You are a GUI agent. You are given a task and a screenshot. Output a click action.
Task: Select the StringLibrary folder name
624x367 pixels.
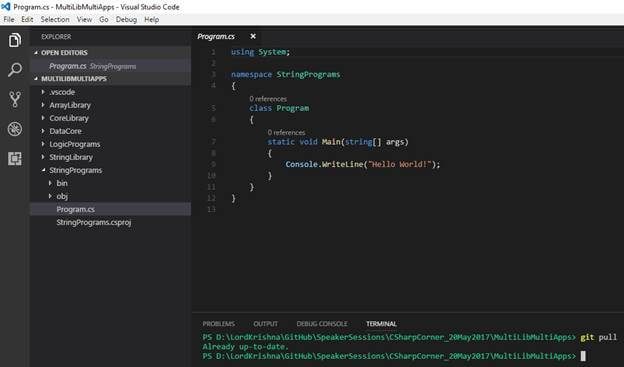coord(71,157)
